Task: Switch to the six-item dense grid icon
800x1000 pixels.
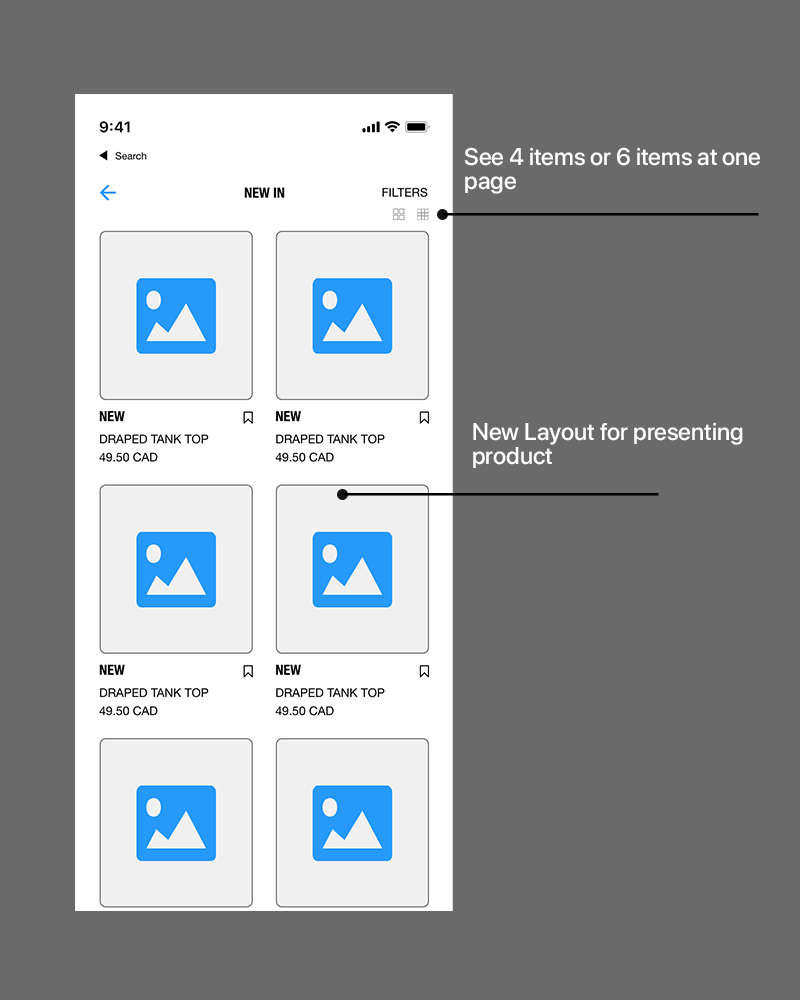Action: tap(423, 214)
